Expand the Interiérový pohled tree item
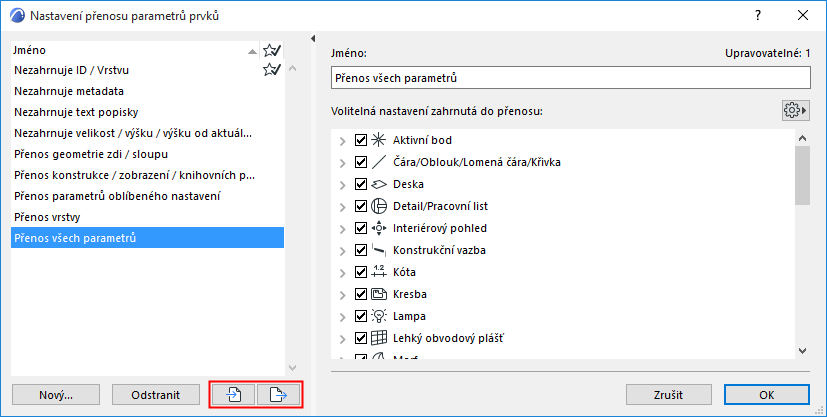Image resolution: width=827 pixels, height=417 pixels. click(343, 228)
